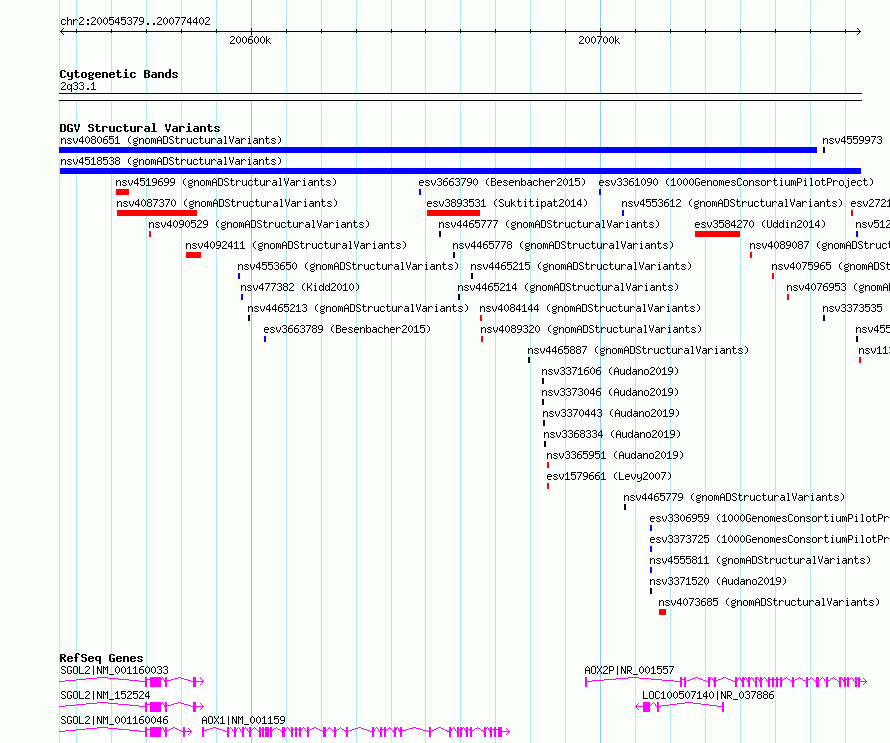Open esv3361090 1000GenomesConsortiumPilotProject label

(x=736, y=182)
